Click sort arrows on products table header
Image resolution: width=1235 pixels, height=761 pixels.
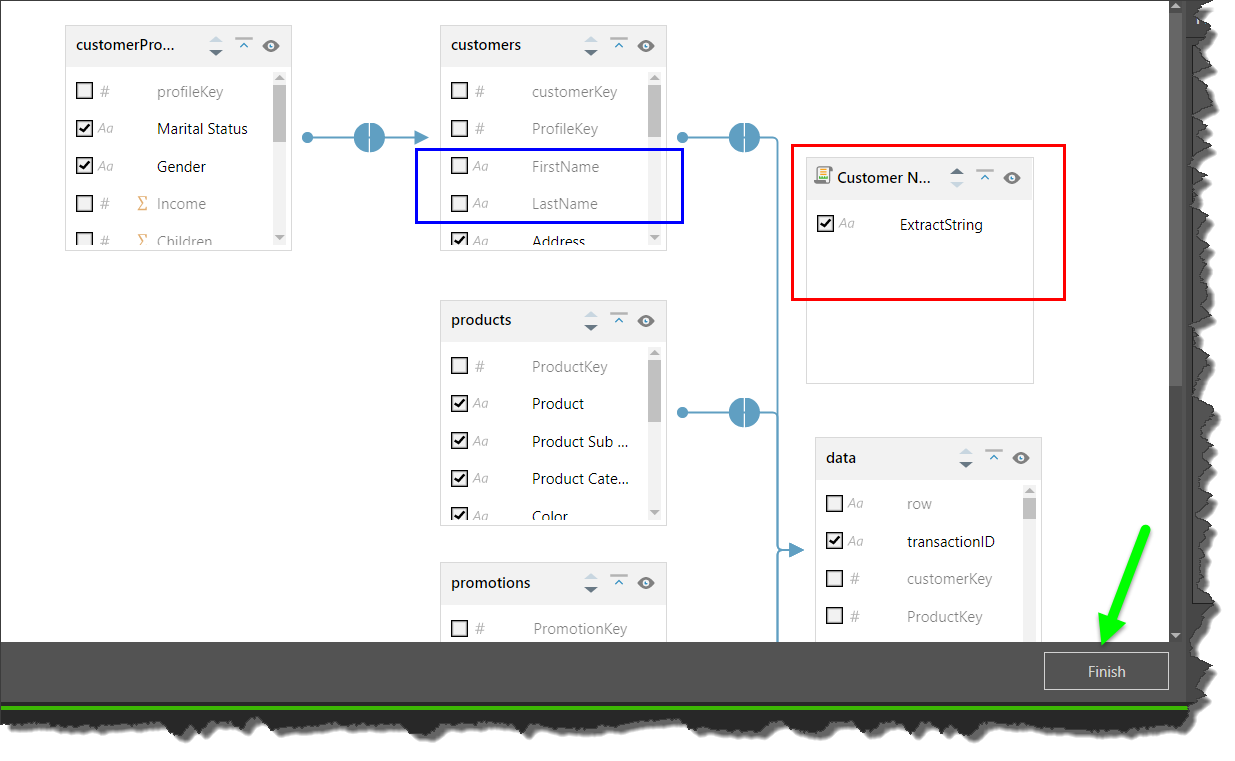(x=591, y=321)
